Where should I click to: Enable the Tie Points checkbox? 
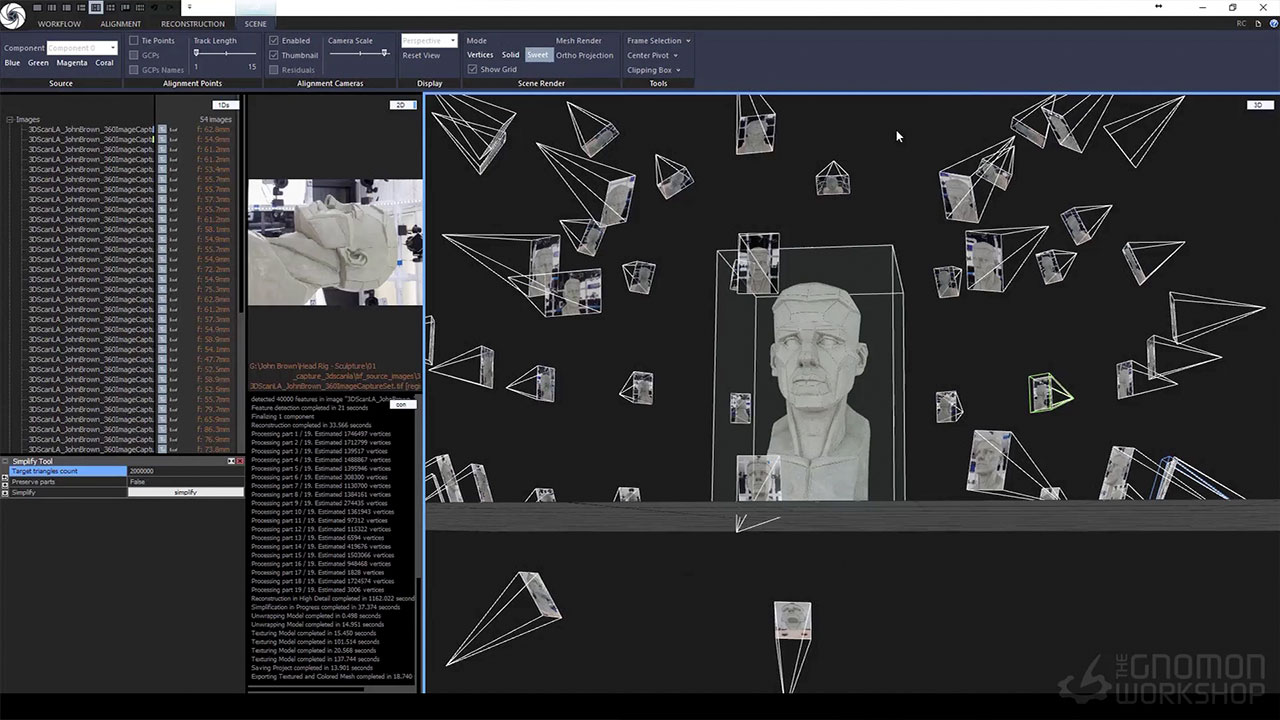pos(134,41)
